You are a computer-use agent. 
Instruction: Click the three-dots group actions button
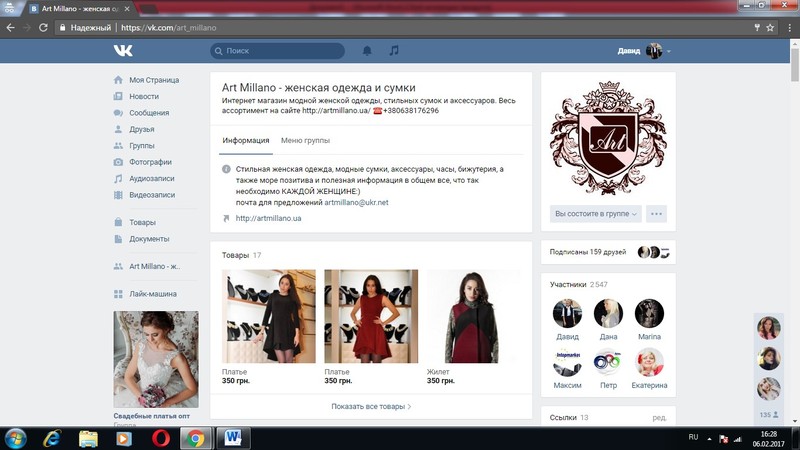click(656, 214)
